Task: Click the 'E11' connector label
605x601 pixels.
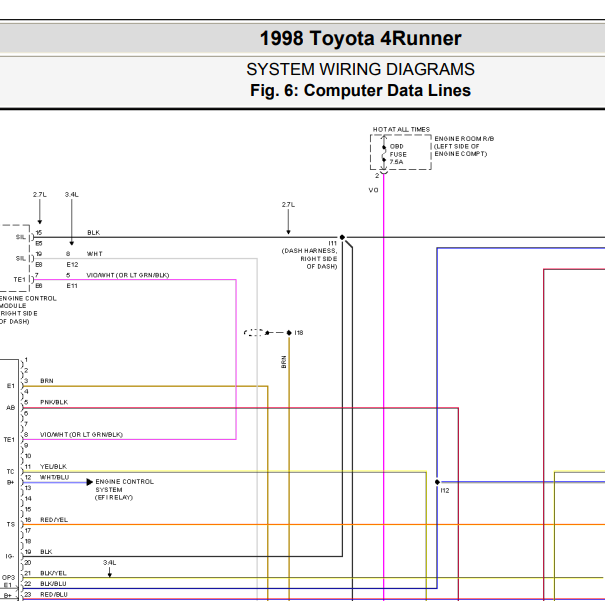Action: (x=72, y=286)
